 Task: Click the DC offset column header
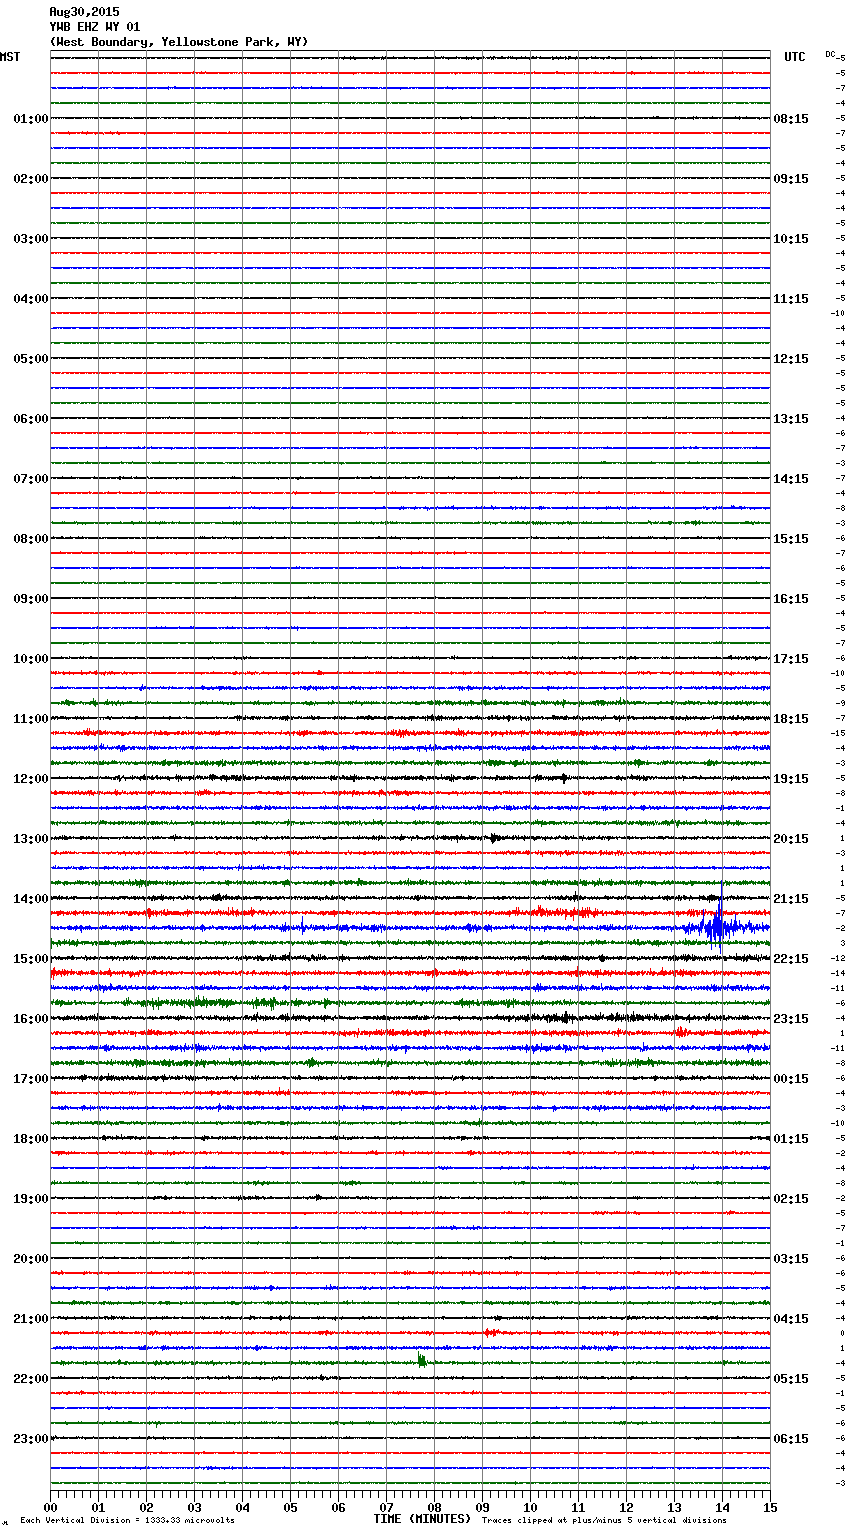click(x=830, y=54)
